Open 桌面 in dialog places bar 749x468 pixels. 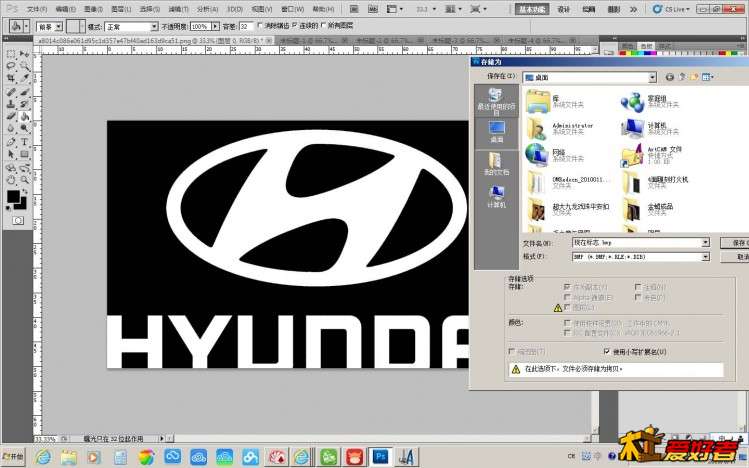coord(497,132)
